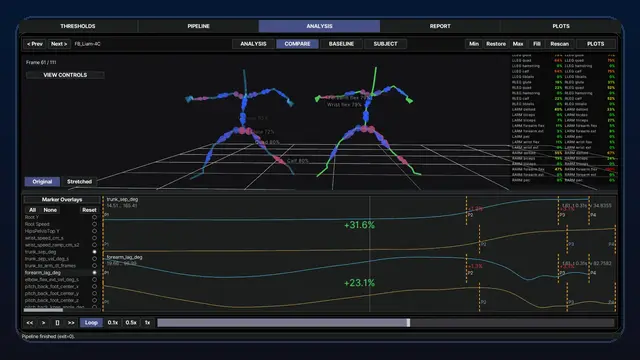
Task: Click the Calf 80% label on skeleton
Action: coord(298,161)
